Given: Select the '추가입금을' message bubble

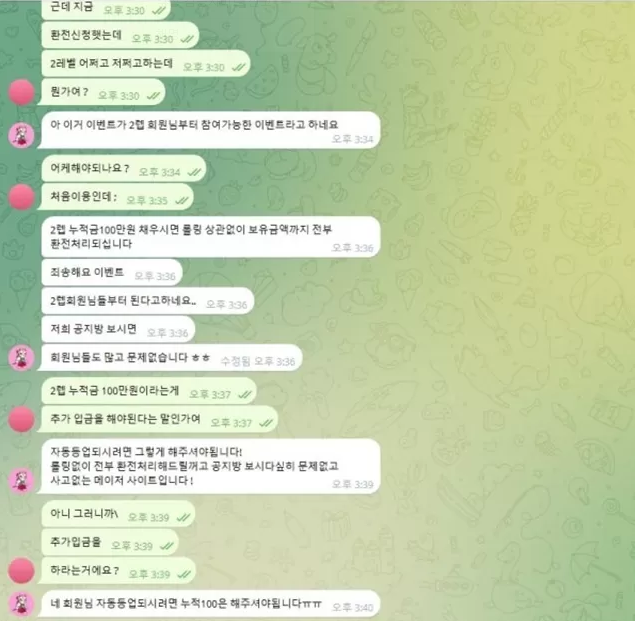Looking at the screenshot, I should 110,542.
